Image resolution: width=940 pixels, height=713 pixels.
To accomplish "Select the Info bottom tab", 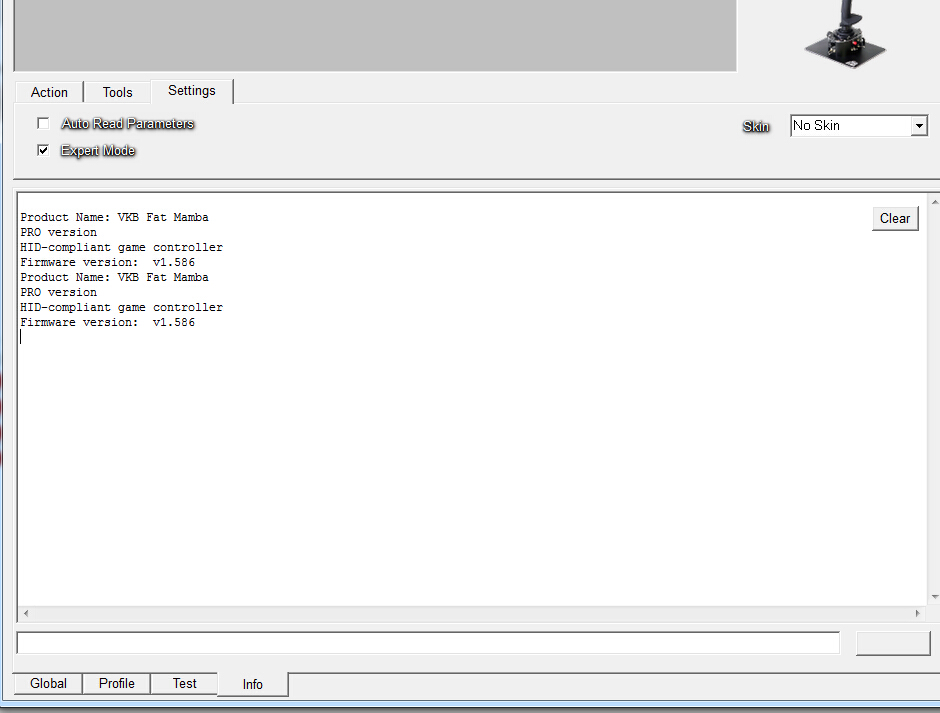I will point(252,684).
